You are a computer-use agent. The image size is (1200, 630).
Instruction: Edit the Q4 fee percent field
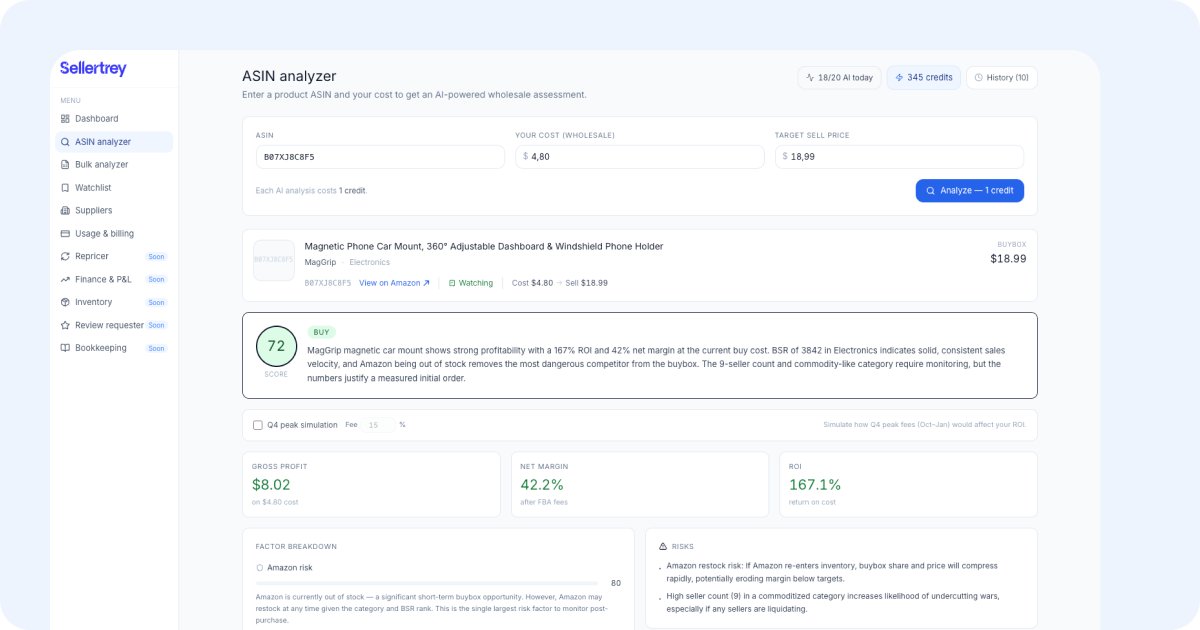(377, 425)
